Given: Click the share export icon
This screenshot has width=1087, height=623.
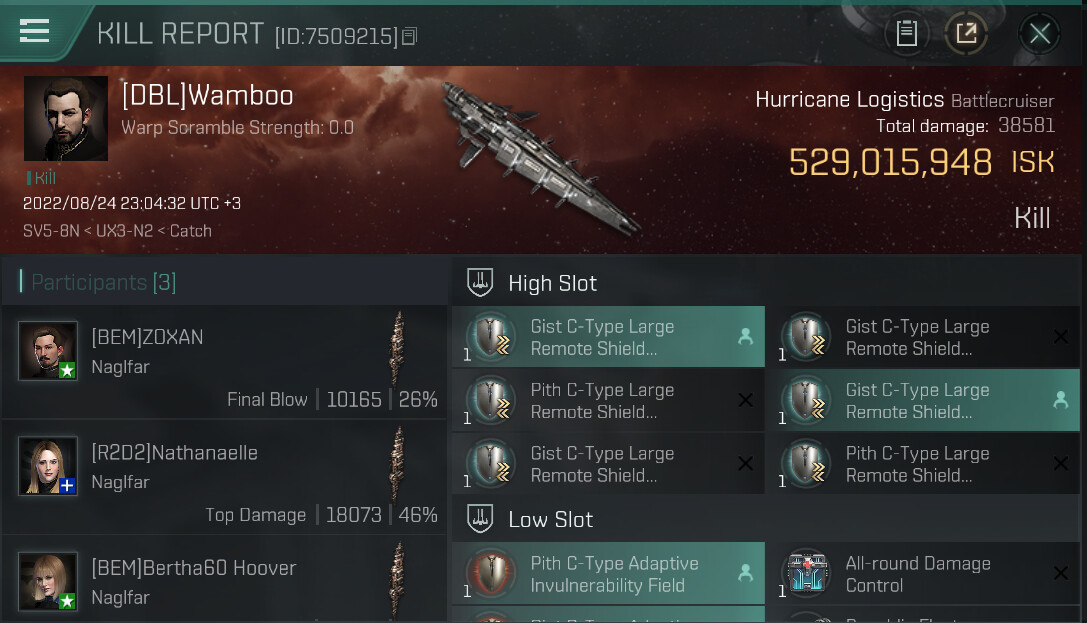Looking at the screenshot, I should pos(966,33).
